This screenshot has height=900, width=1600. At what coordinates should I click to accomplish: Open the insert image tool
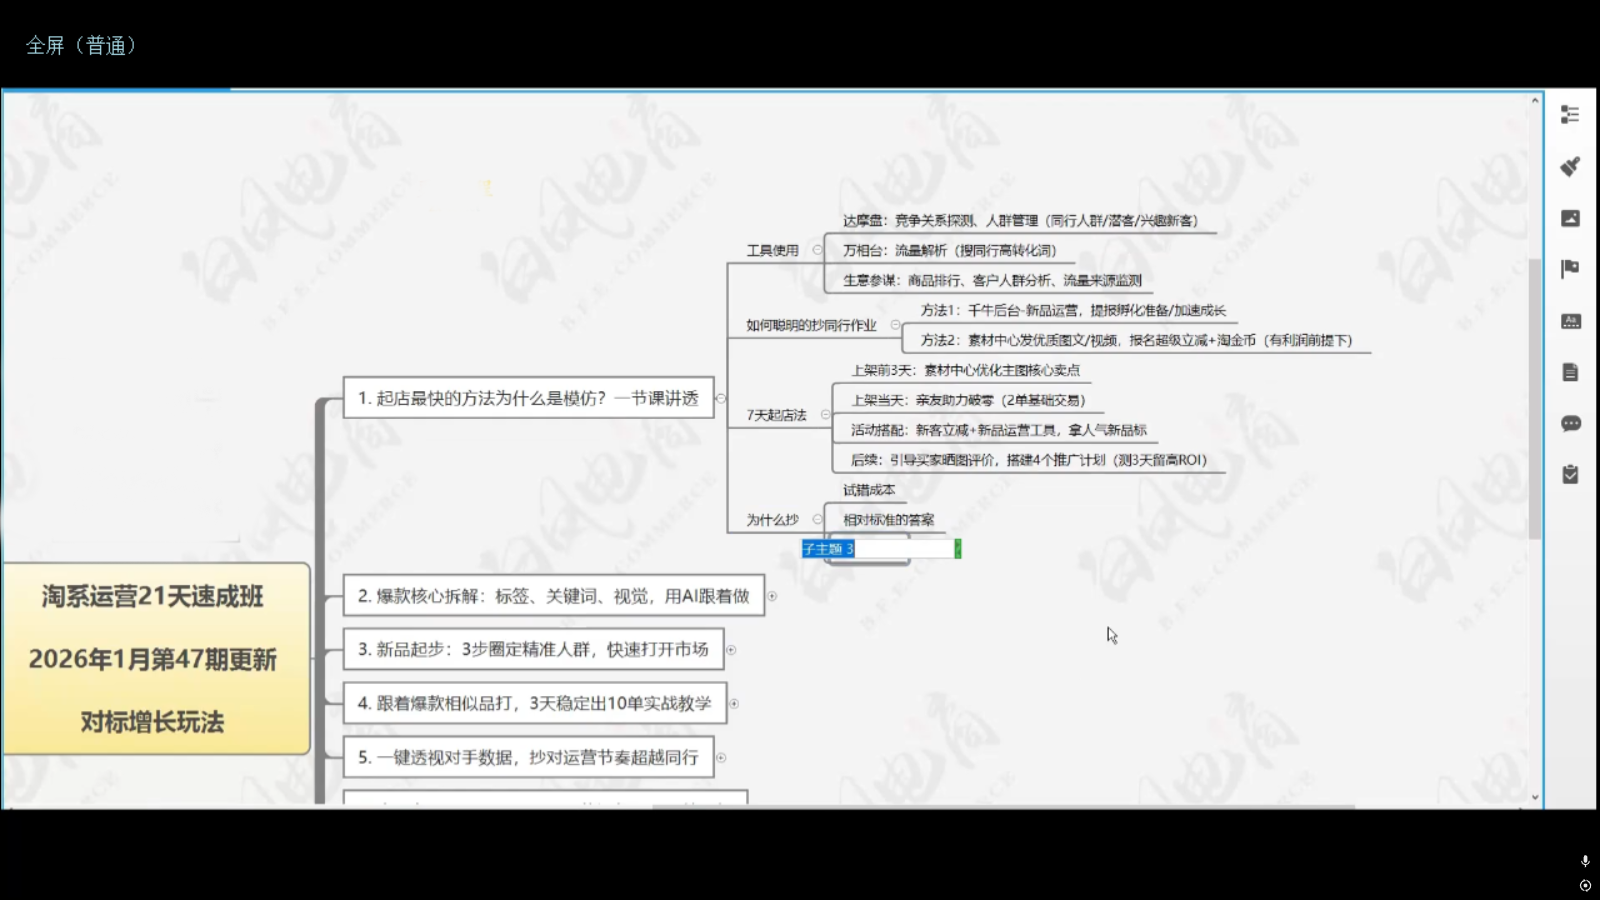click(1570, 220)
